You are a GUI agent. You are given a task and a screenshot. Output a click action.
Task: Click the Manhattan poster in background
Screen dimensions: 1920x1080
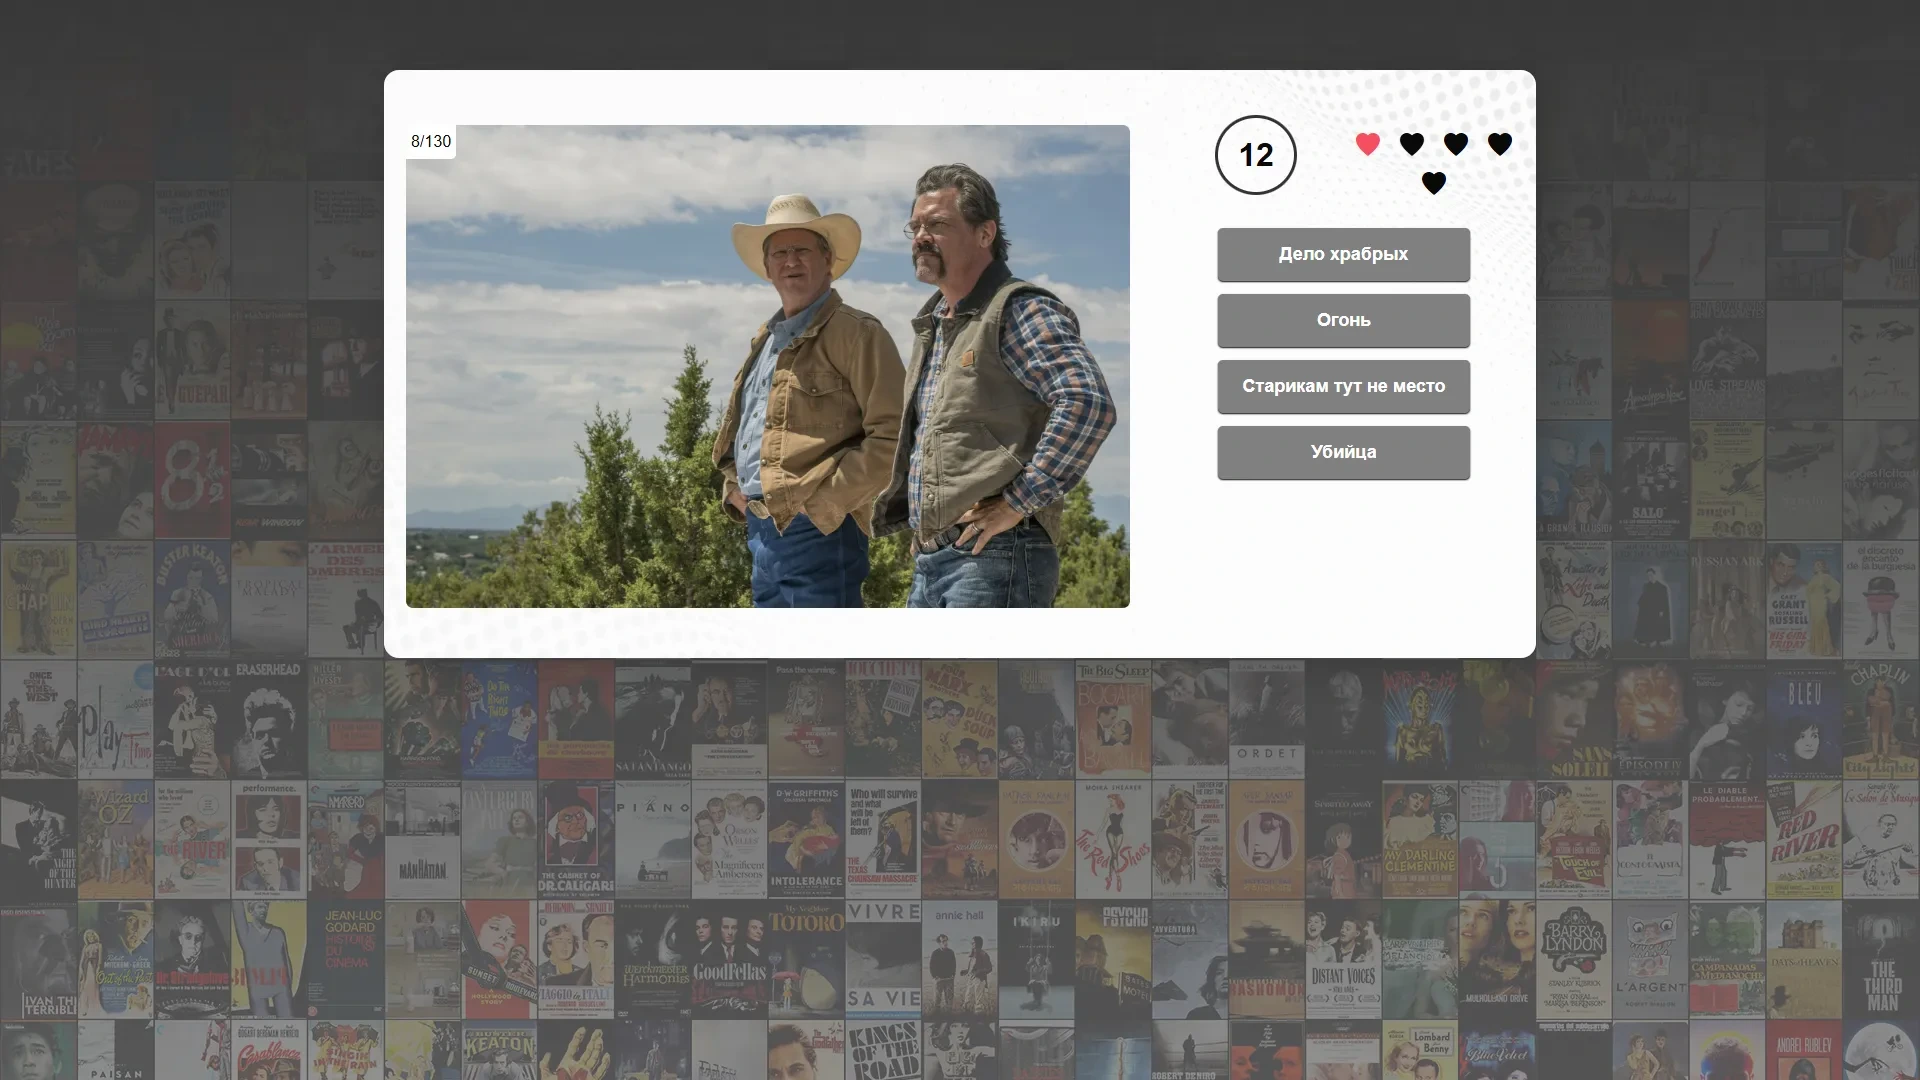[422, 840]
